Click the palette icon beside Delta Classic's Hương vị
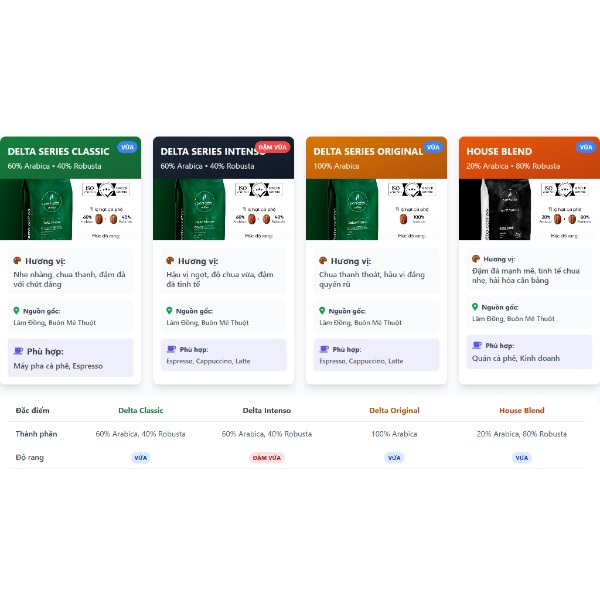Screen dimensions: 600x600 17,261
